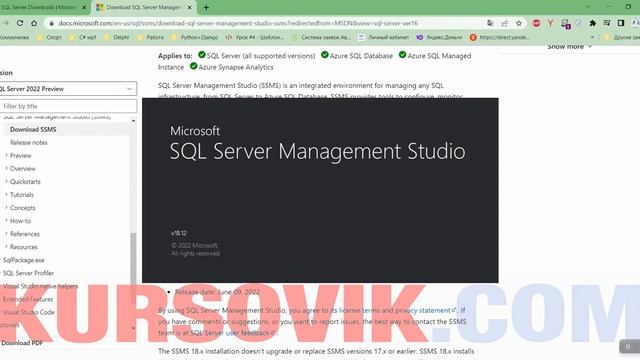The image size is (640, 360).
Task: Close the SQL Server Downloads tab
Action: 84,7
